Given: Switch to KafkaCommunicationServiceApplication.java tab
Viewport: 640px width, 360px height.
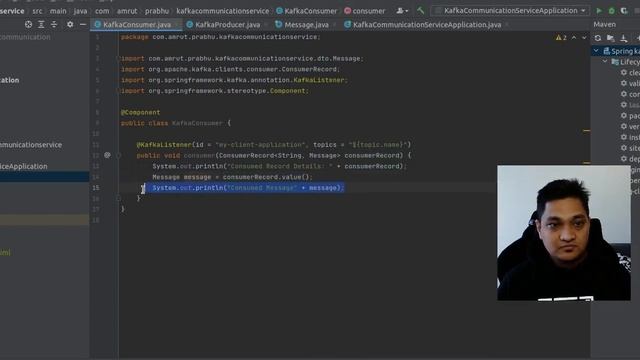Looking at the screenshot, I should coord(427,24).
